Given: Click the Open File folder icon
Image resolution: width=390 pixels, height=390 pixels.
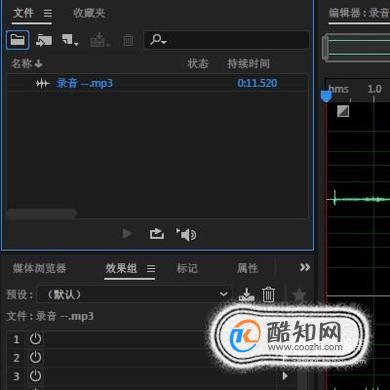Looking at the screenshot, I should click(x=17, y=40).
